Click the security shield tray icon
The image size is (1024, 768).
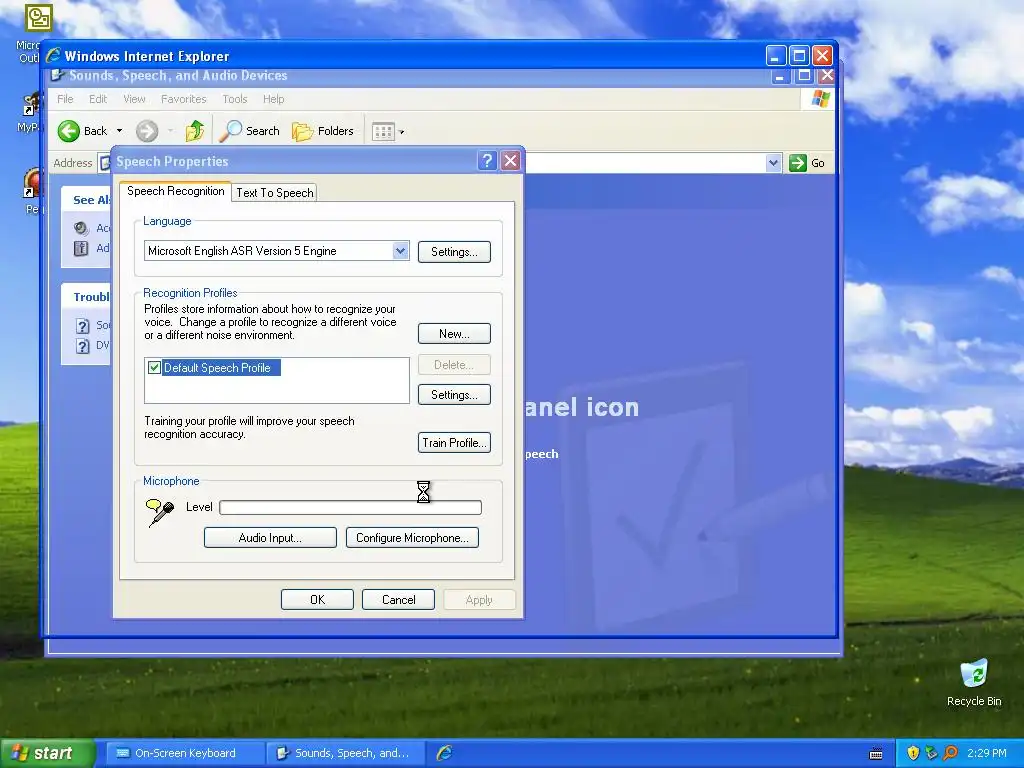[913, 753]
